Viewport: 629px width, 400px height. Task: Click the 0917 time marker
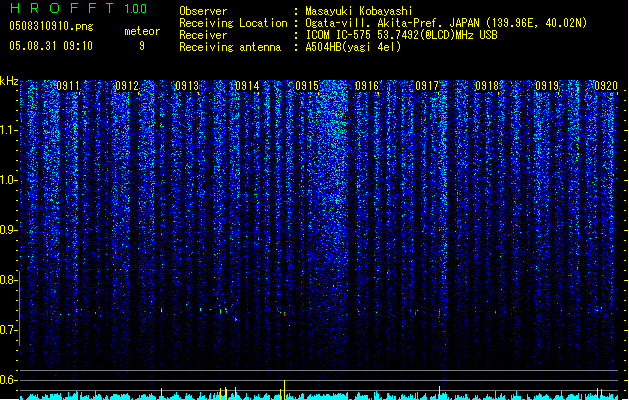click(x=427, y=86)
